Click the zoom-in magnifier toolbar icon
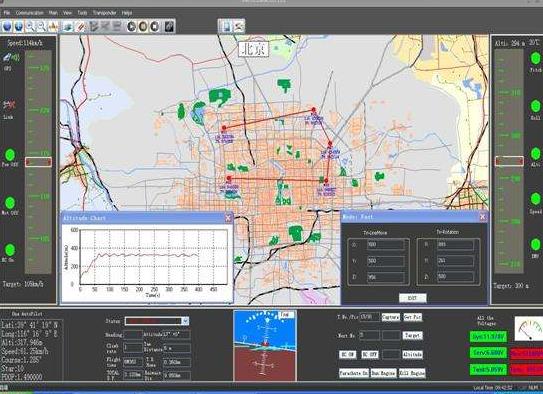This screenshot has width=543, height=394. coord(30,27)
